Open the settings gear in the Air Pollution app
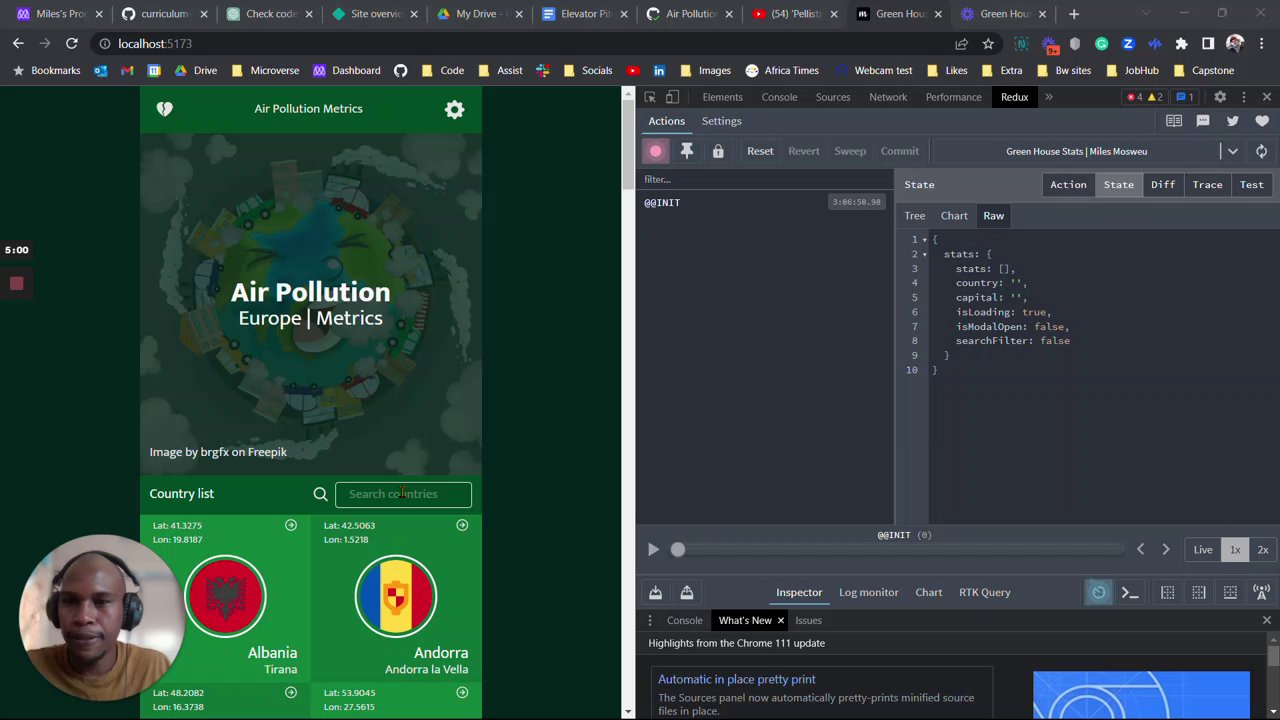Viewport: 1280px width, 720px height. coord(454,109)
